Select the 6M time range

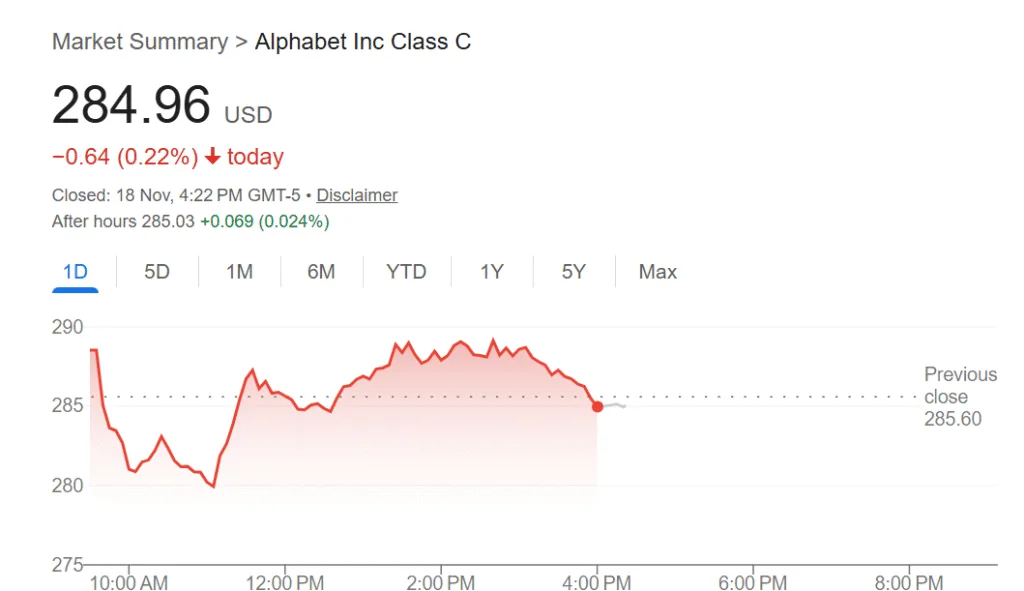tap(321, 272)
